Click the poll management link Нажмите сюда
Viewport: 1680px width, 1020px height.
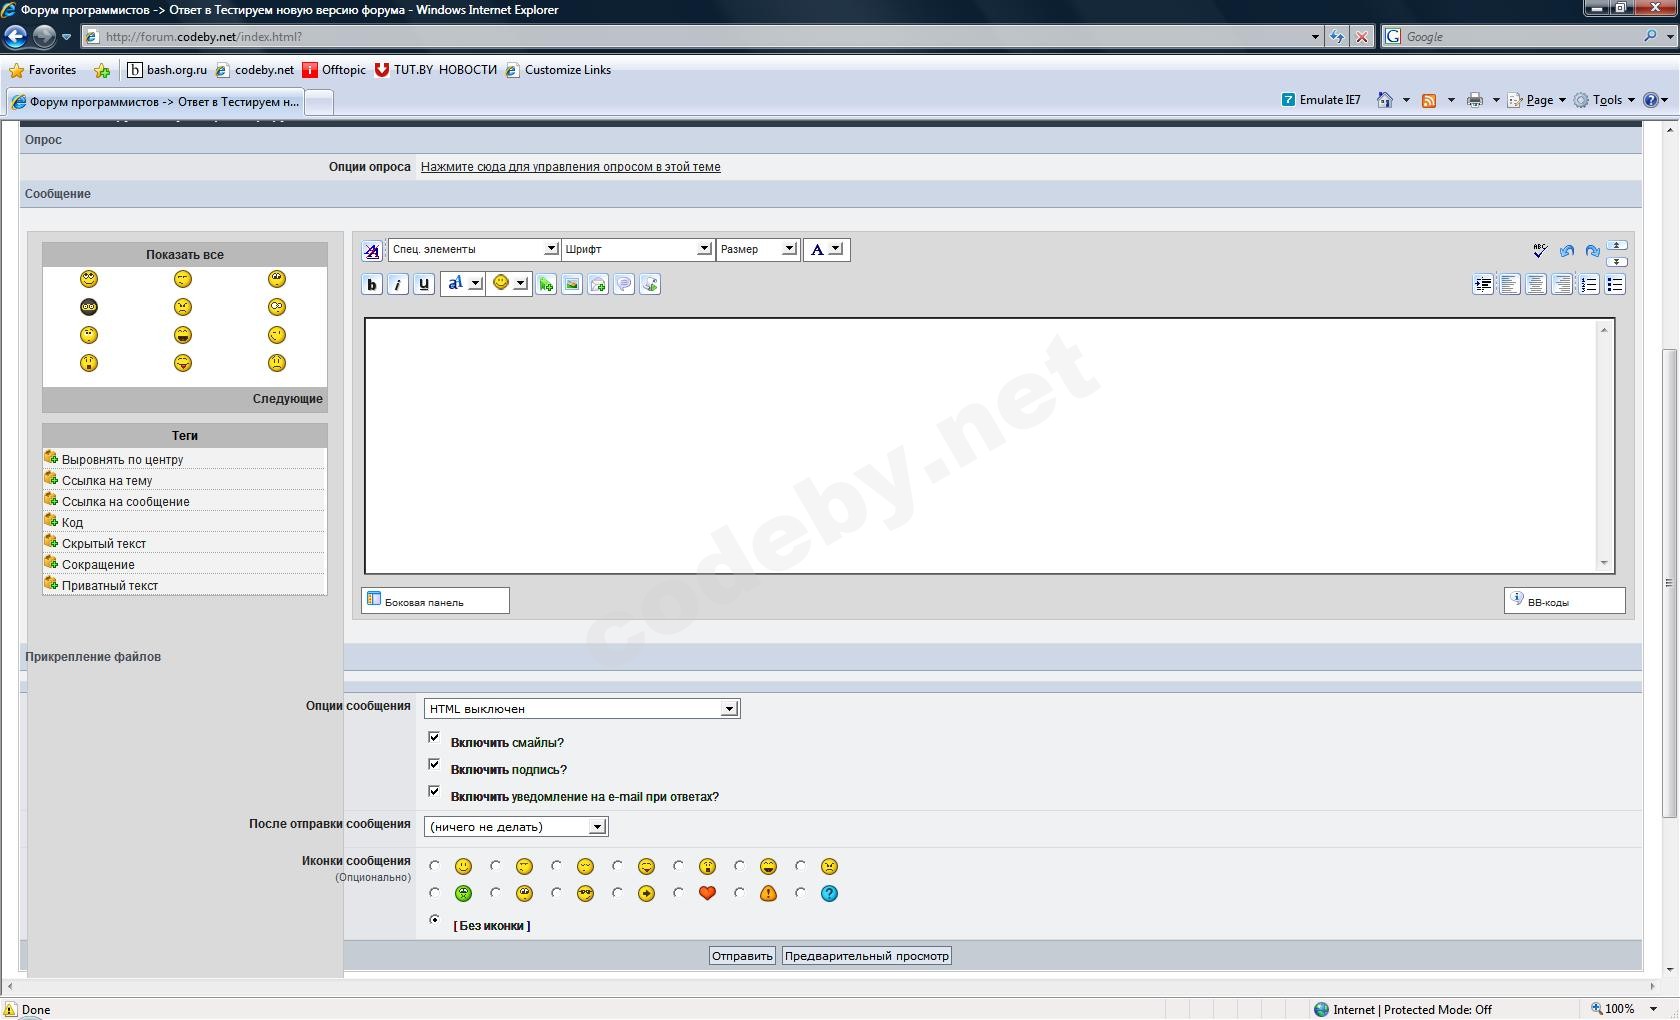(x=570, y=167)
